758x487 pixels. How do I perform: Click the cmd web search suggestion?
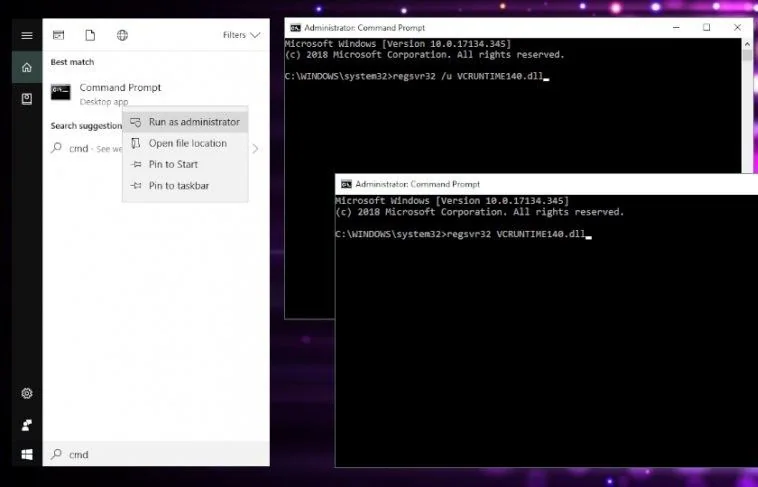click(86, 148)
